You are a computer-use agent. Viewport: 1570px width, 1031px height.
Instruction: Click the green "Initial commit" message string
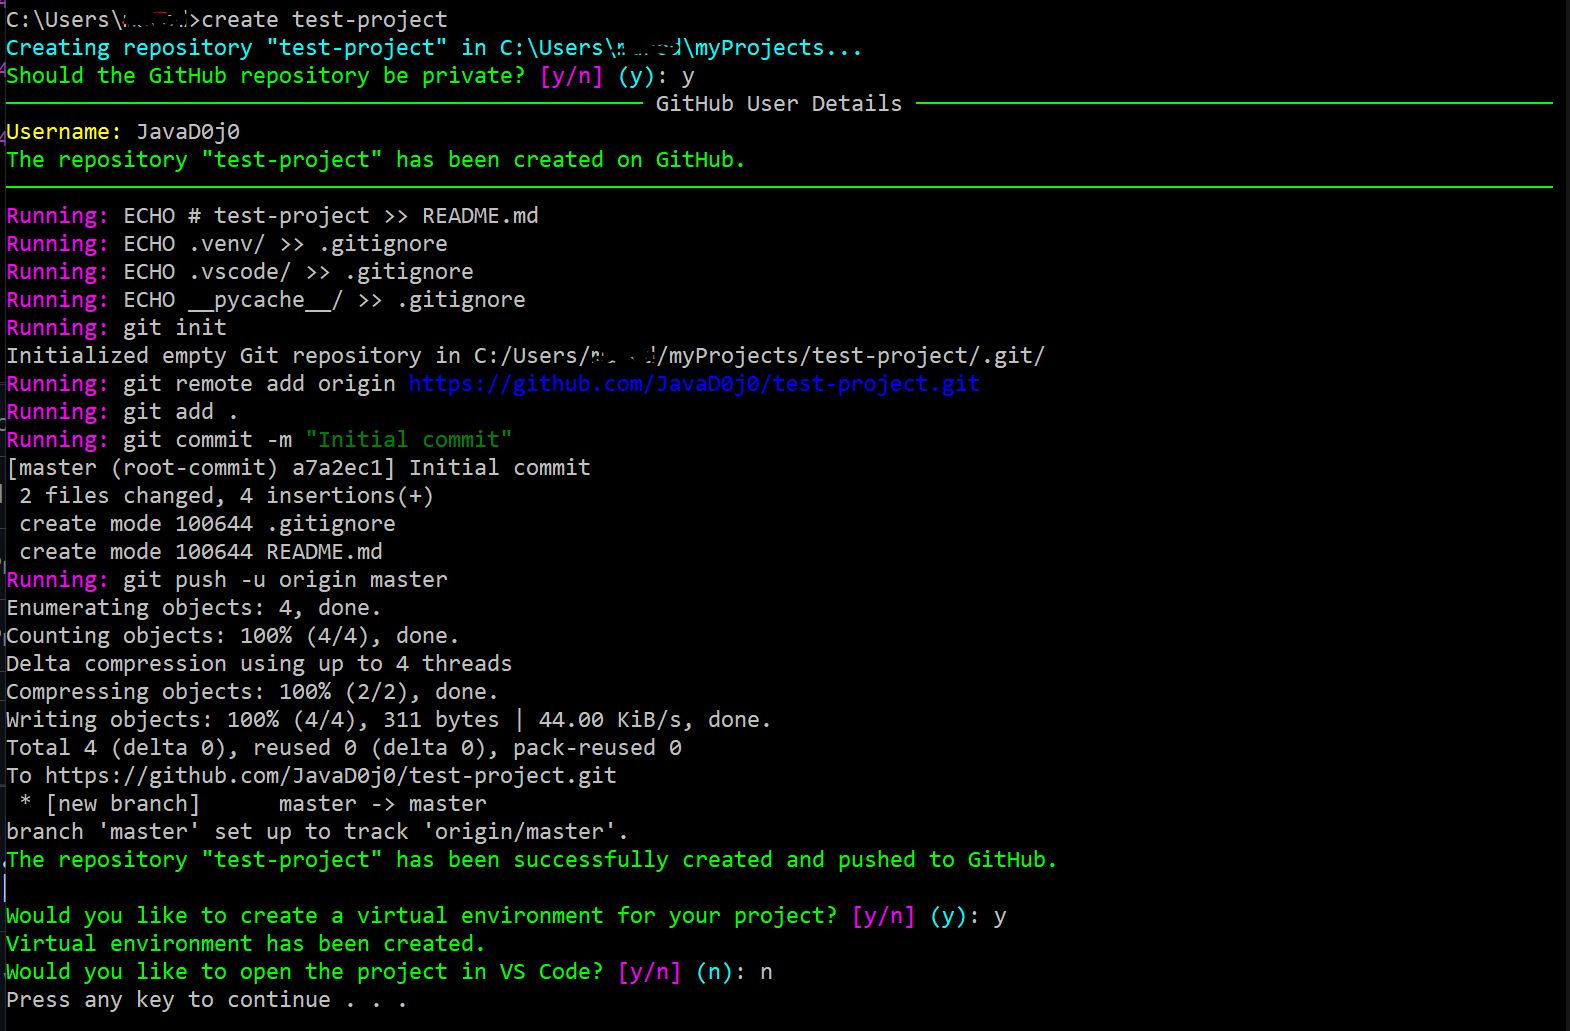point(409,440)
